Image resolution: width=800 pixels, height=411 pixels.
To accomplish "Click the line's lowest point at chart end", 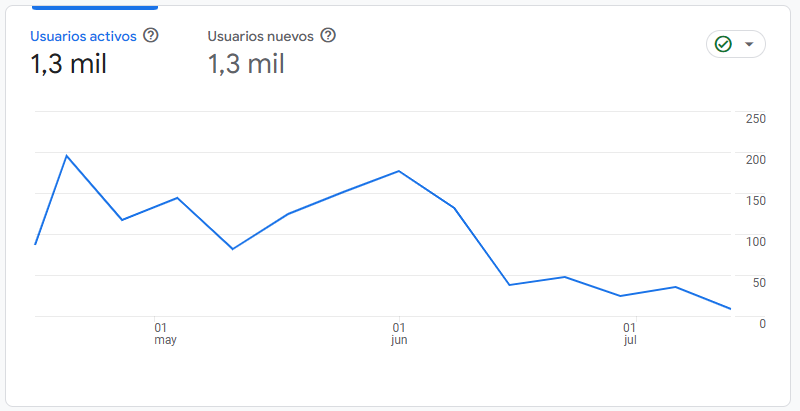I will [x=730, y=309].
